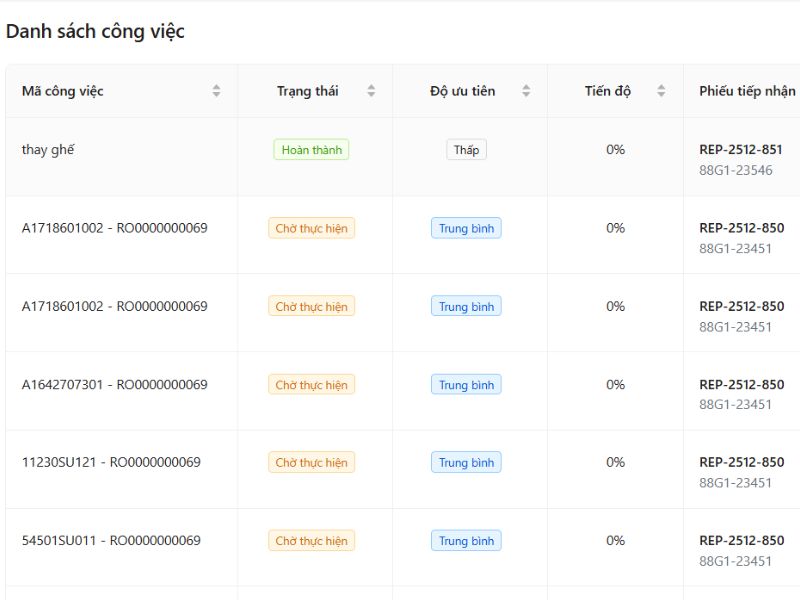Screen dimensions: 800x600
Task: Open the thay ghế job row
Action: point(48,150)
